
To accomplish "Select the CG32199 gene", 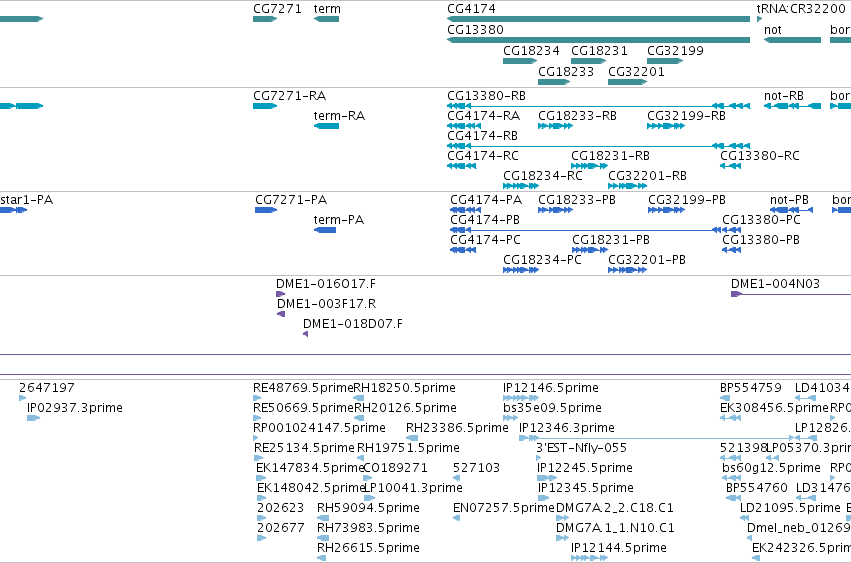I will click(665, 61).
